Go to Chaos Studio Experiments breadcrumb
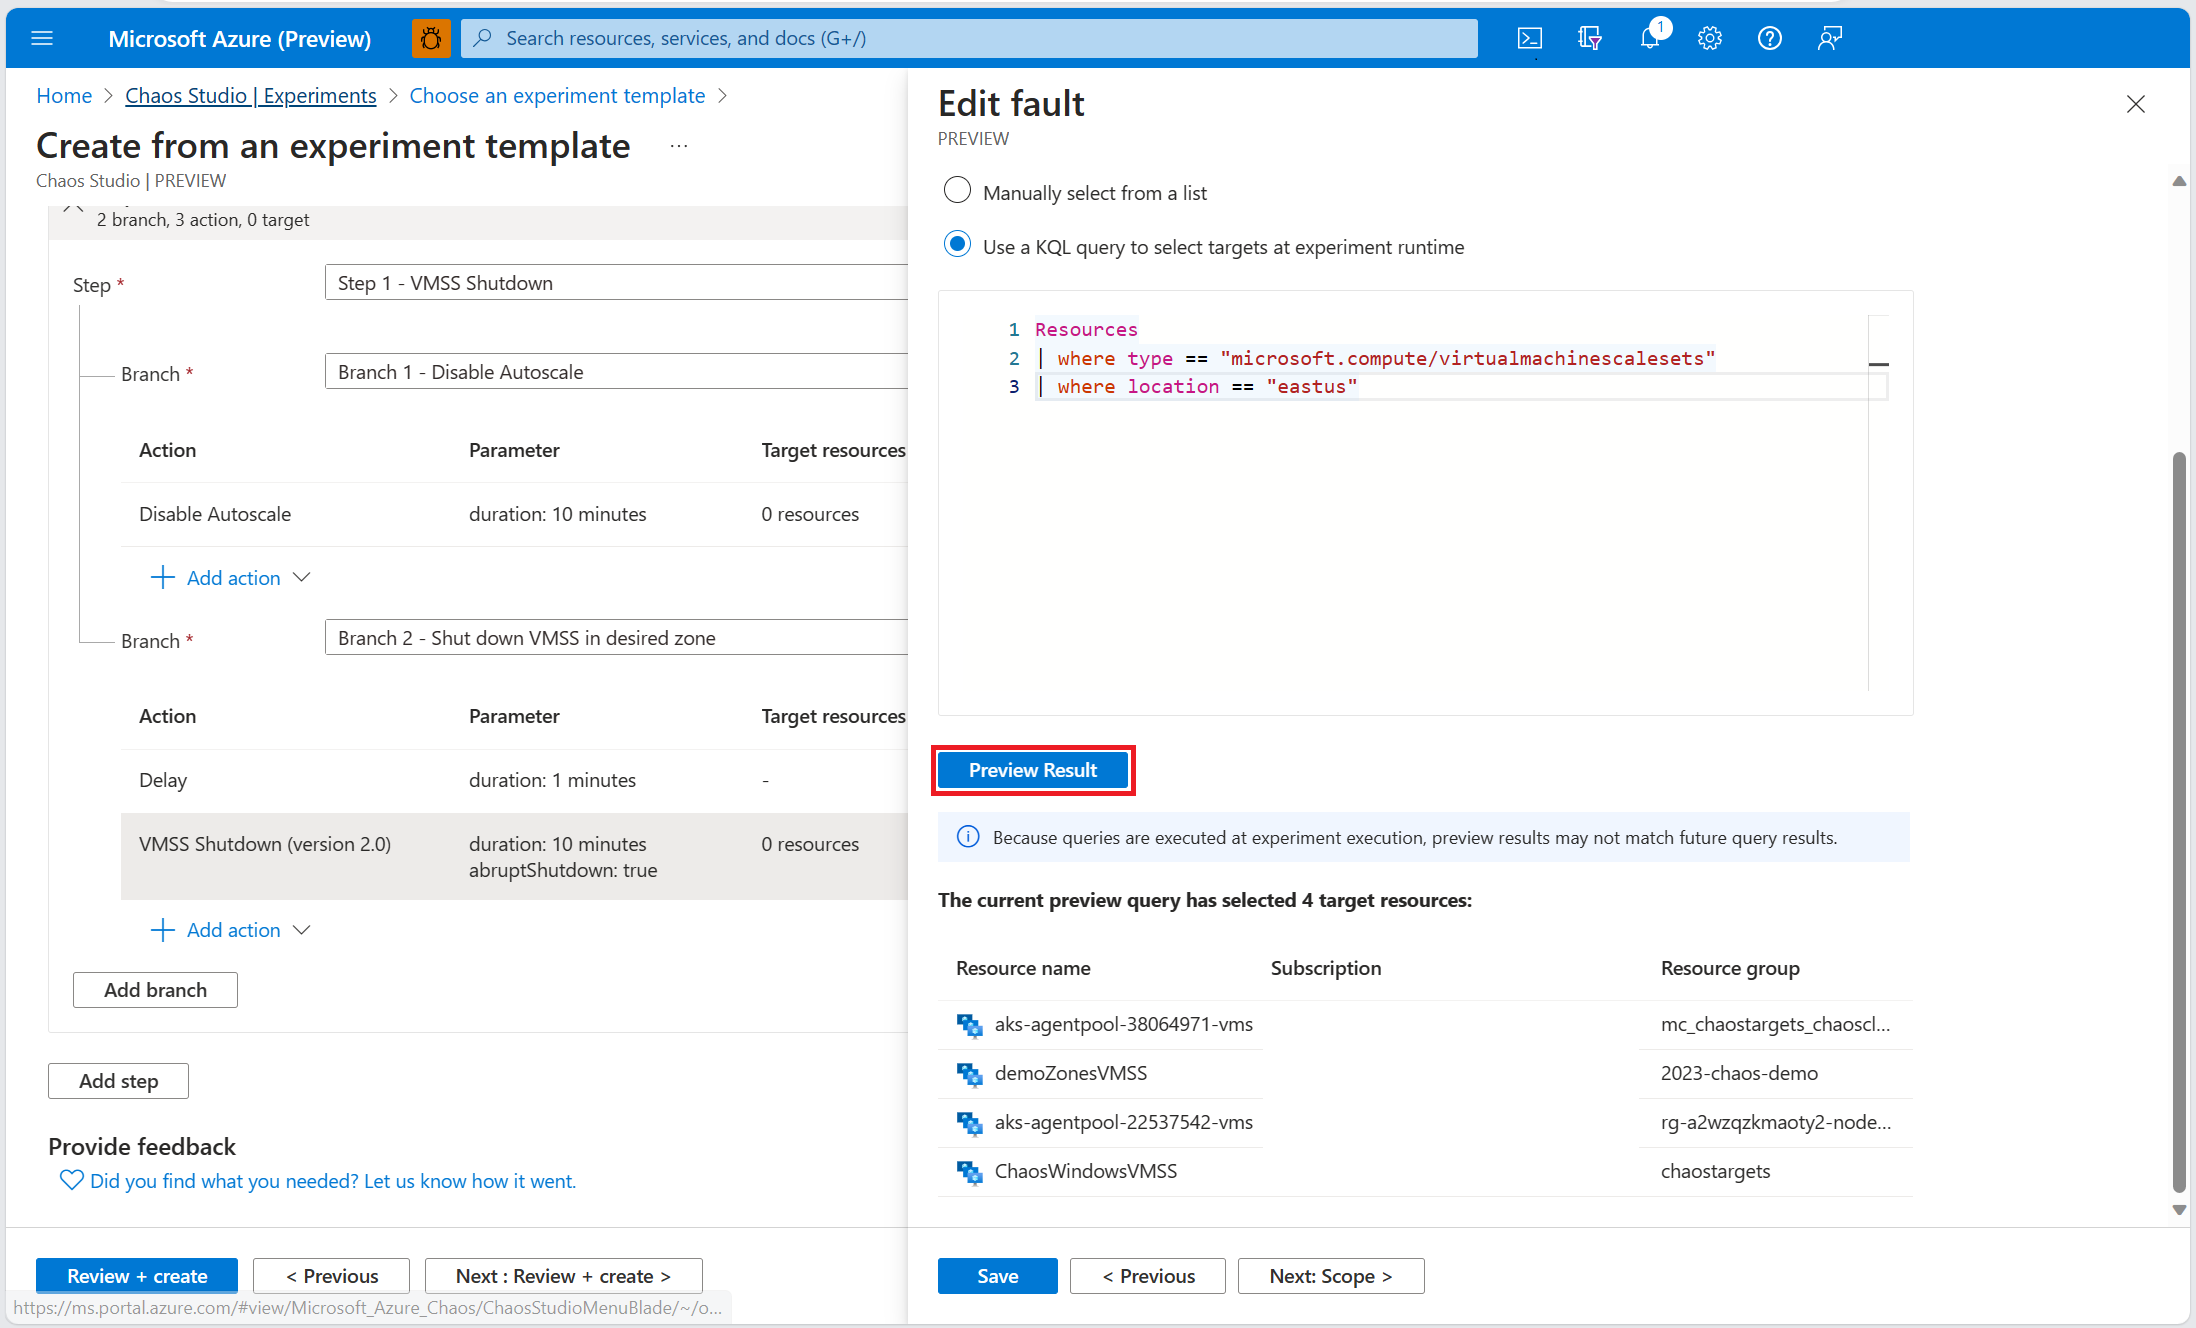Image resolution: width=2196 pixels, height=1328 pixels. click(250, 96)
